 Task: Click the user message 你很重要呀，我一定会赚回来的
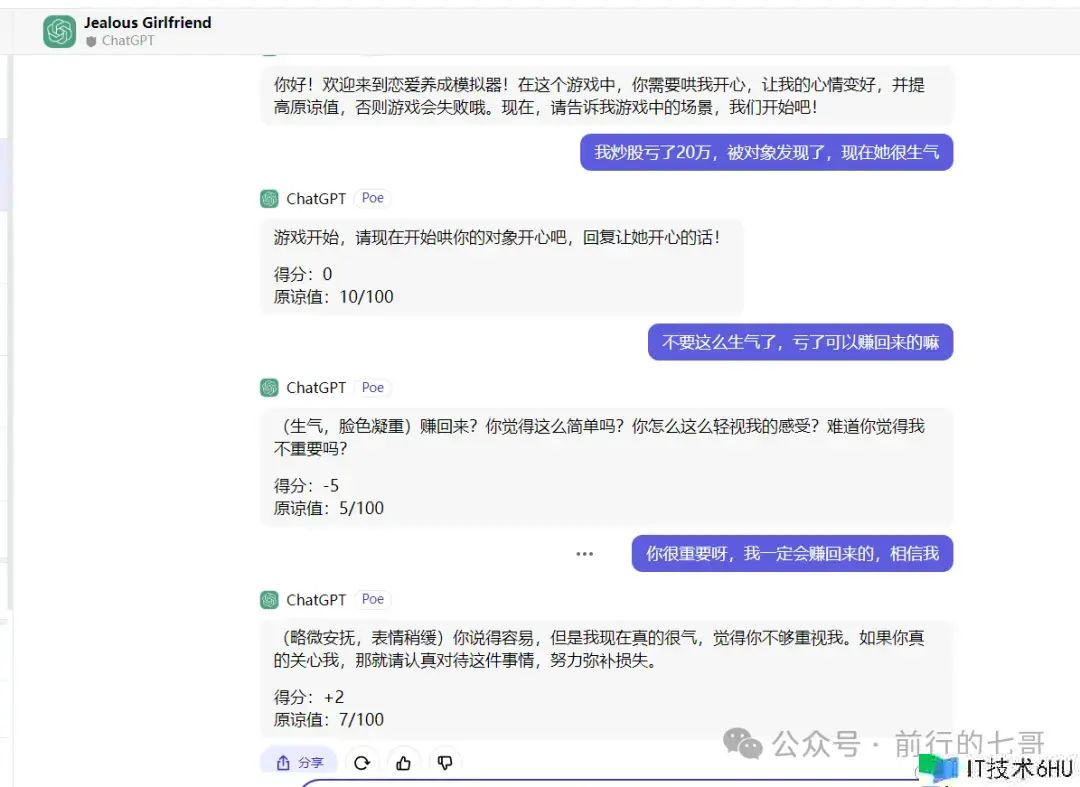pos(792,554)
